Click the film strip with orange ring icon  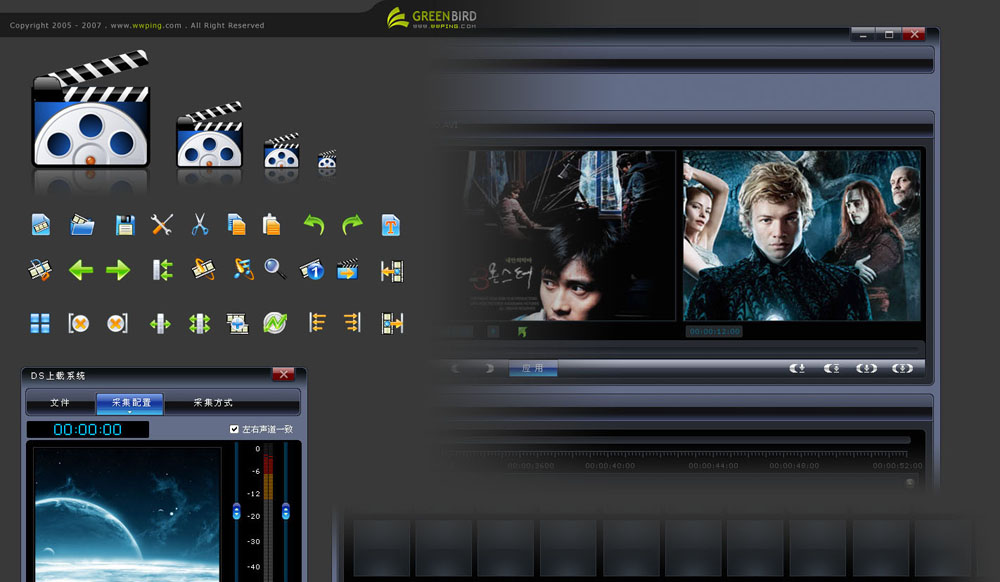203,270
